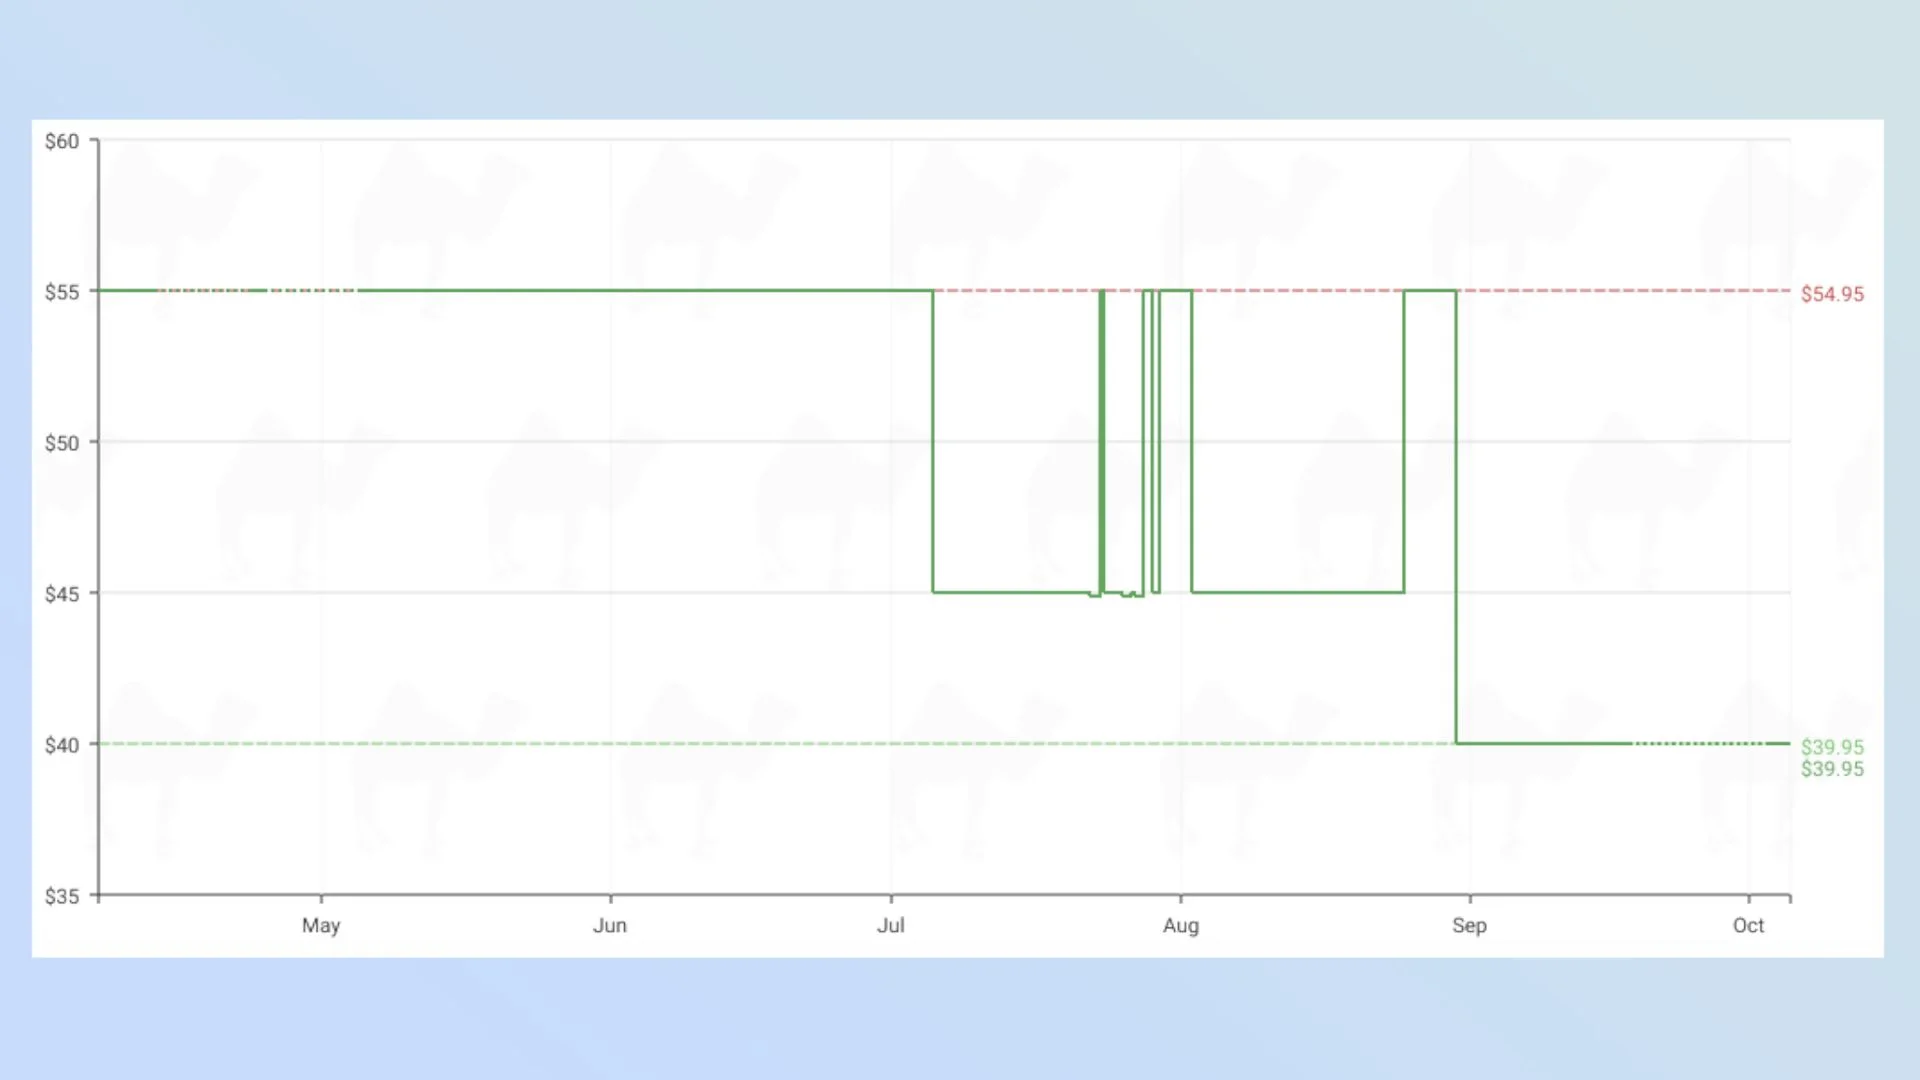Click the Sep month label
Viewport: 1920px width, 1080px height.
[x=1470, y=926]
